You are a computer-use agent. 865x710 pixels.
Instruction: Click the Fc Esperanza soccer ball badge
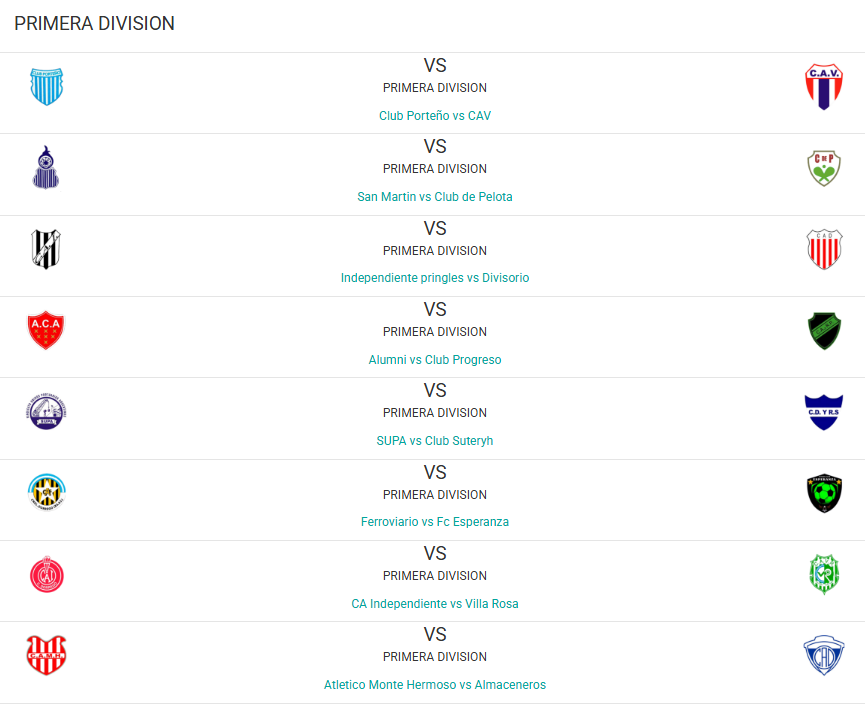pyautogui.click(x=824, y=493)
